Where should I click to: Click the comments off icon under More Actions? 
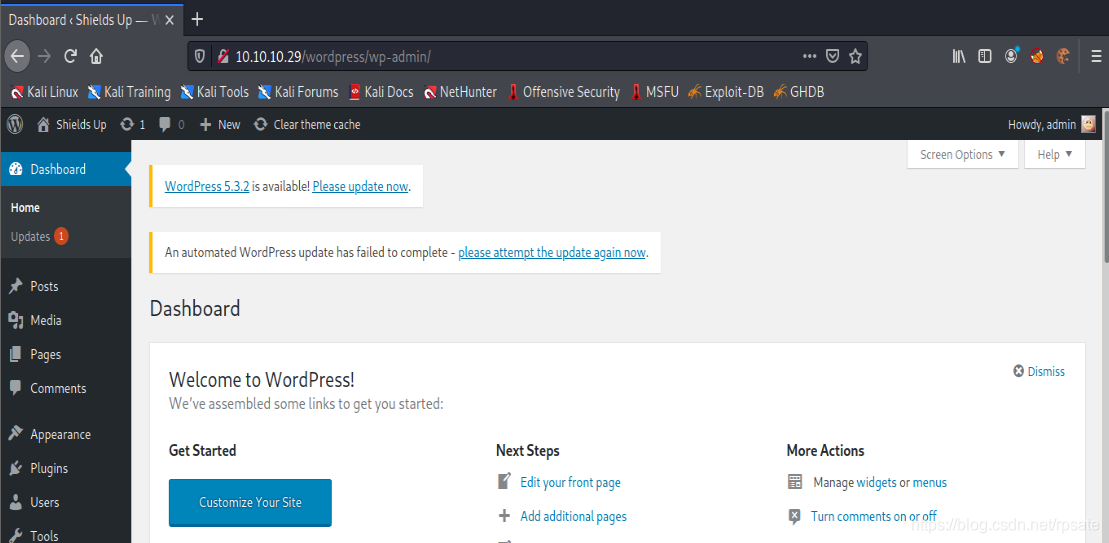click(x=795, y=516)
